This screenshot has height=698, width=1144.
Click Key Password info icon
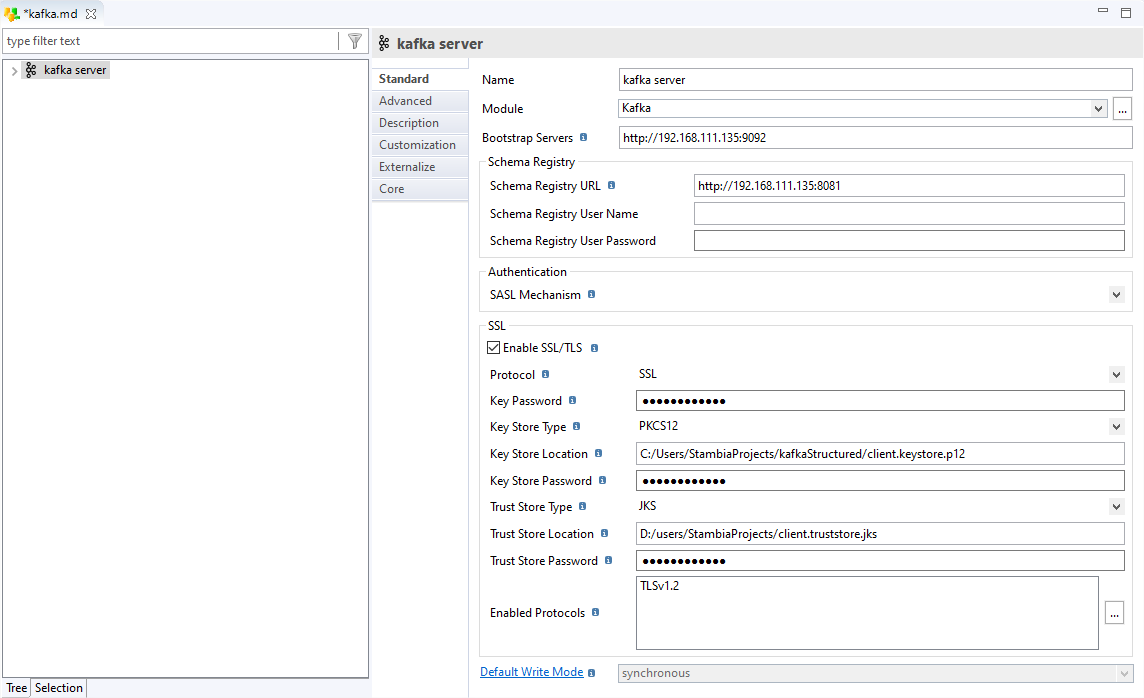point(573,400)
